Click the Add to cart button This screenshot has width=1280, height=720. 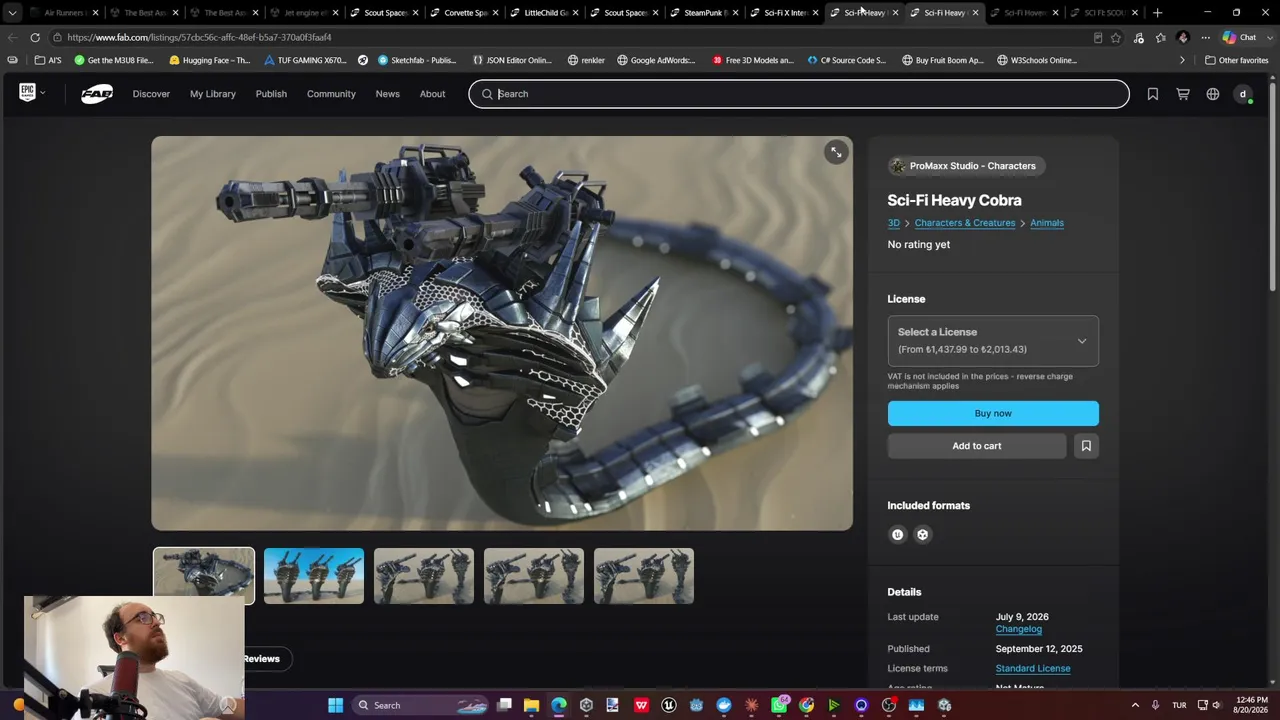click(977, 446)
